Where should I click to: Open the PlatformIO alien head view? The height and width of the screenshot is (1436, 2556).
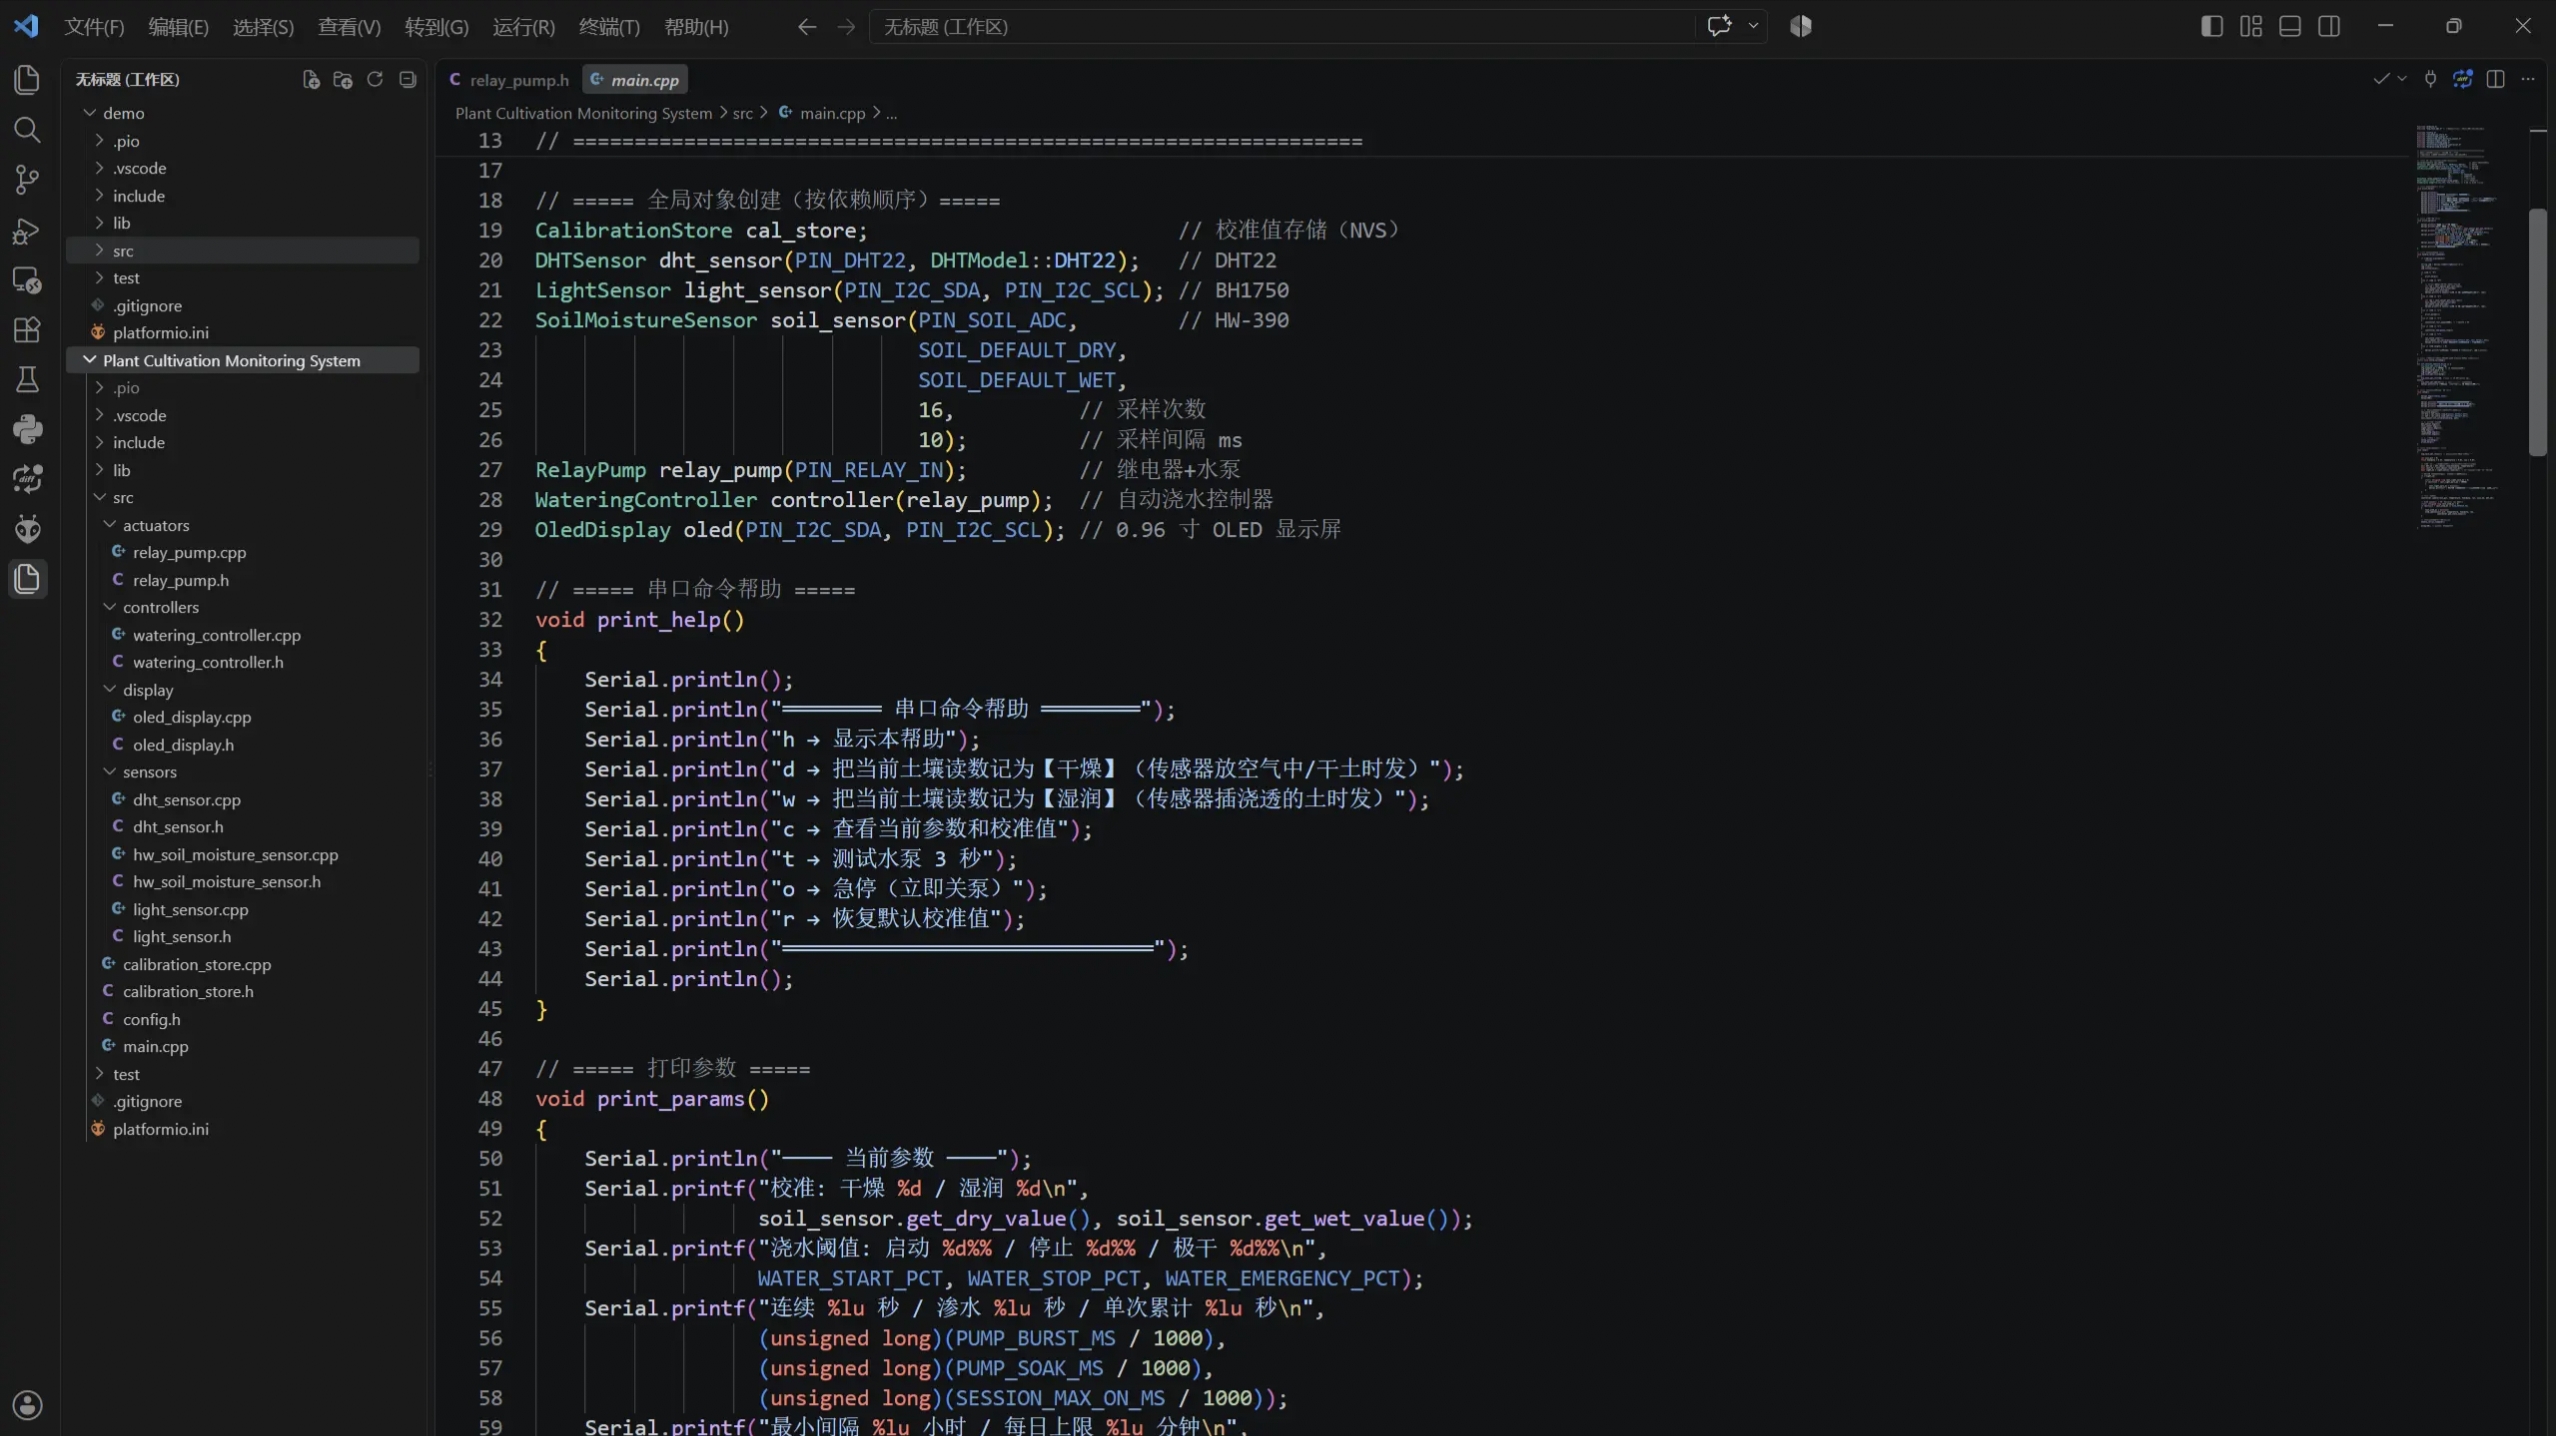[x=27, y=529]
